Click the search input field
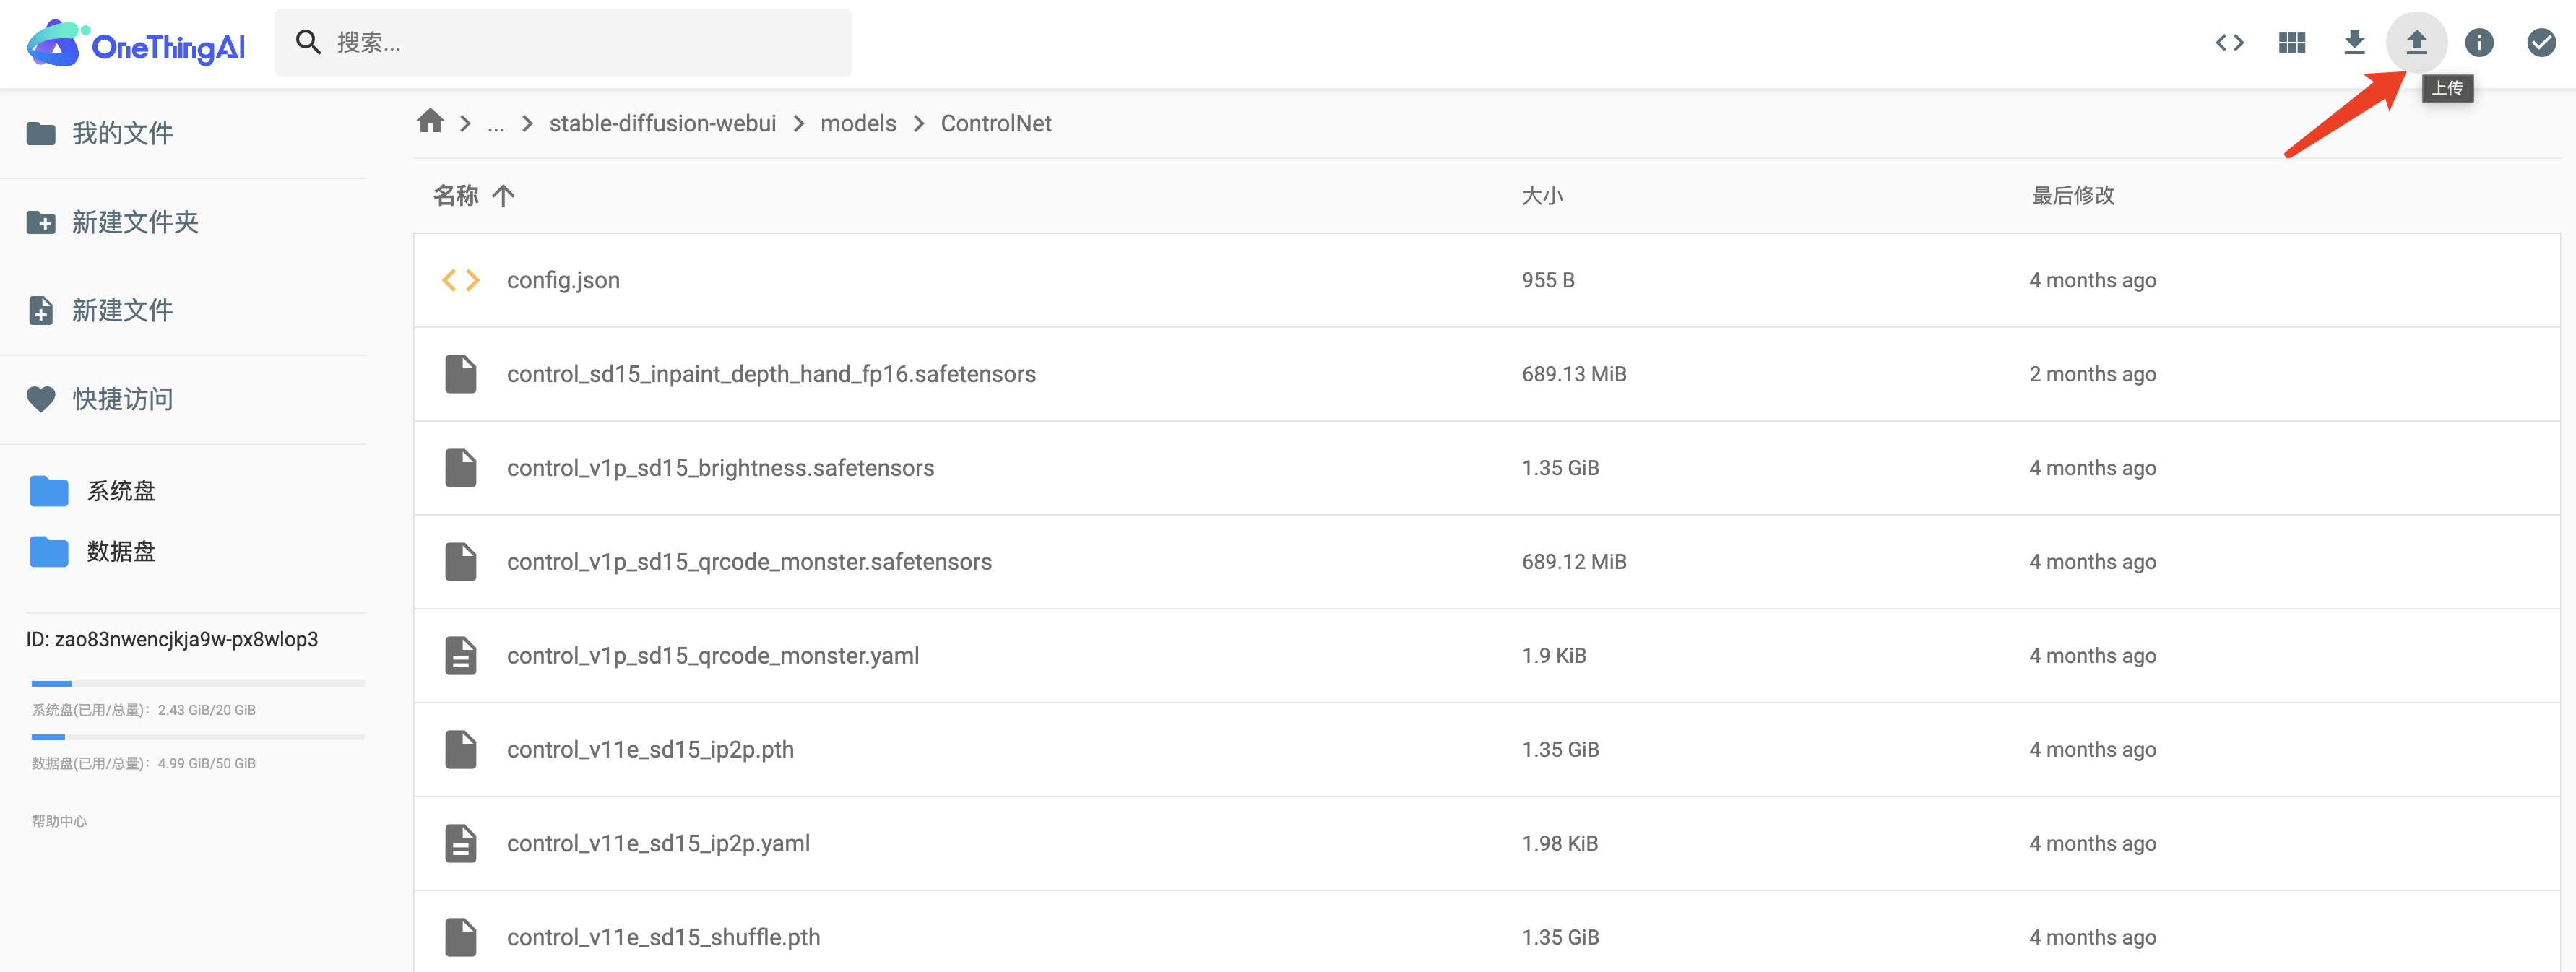This screenshot has width=2576, height=972. pyautogui.click(x=590, y=43)
